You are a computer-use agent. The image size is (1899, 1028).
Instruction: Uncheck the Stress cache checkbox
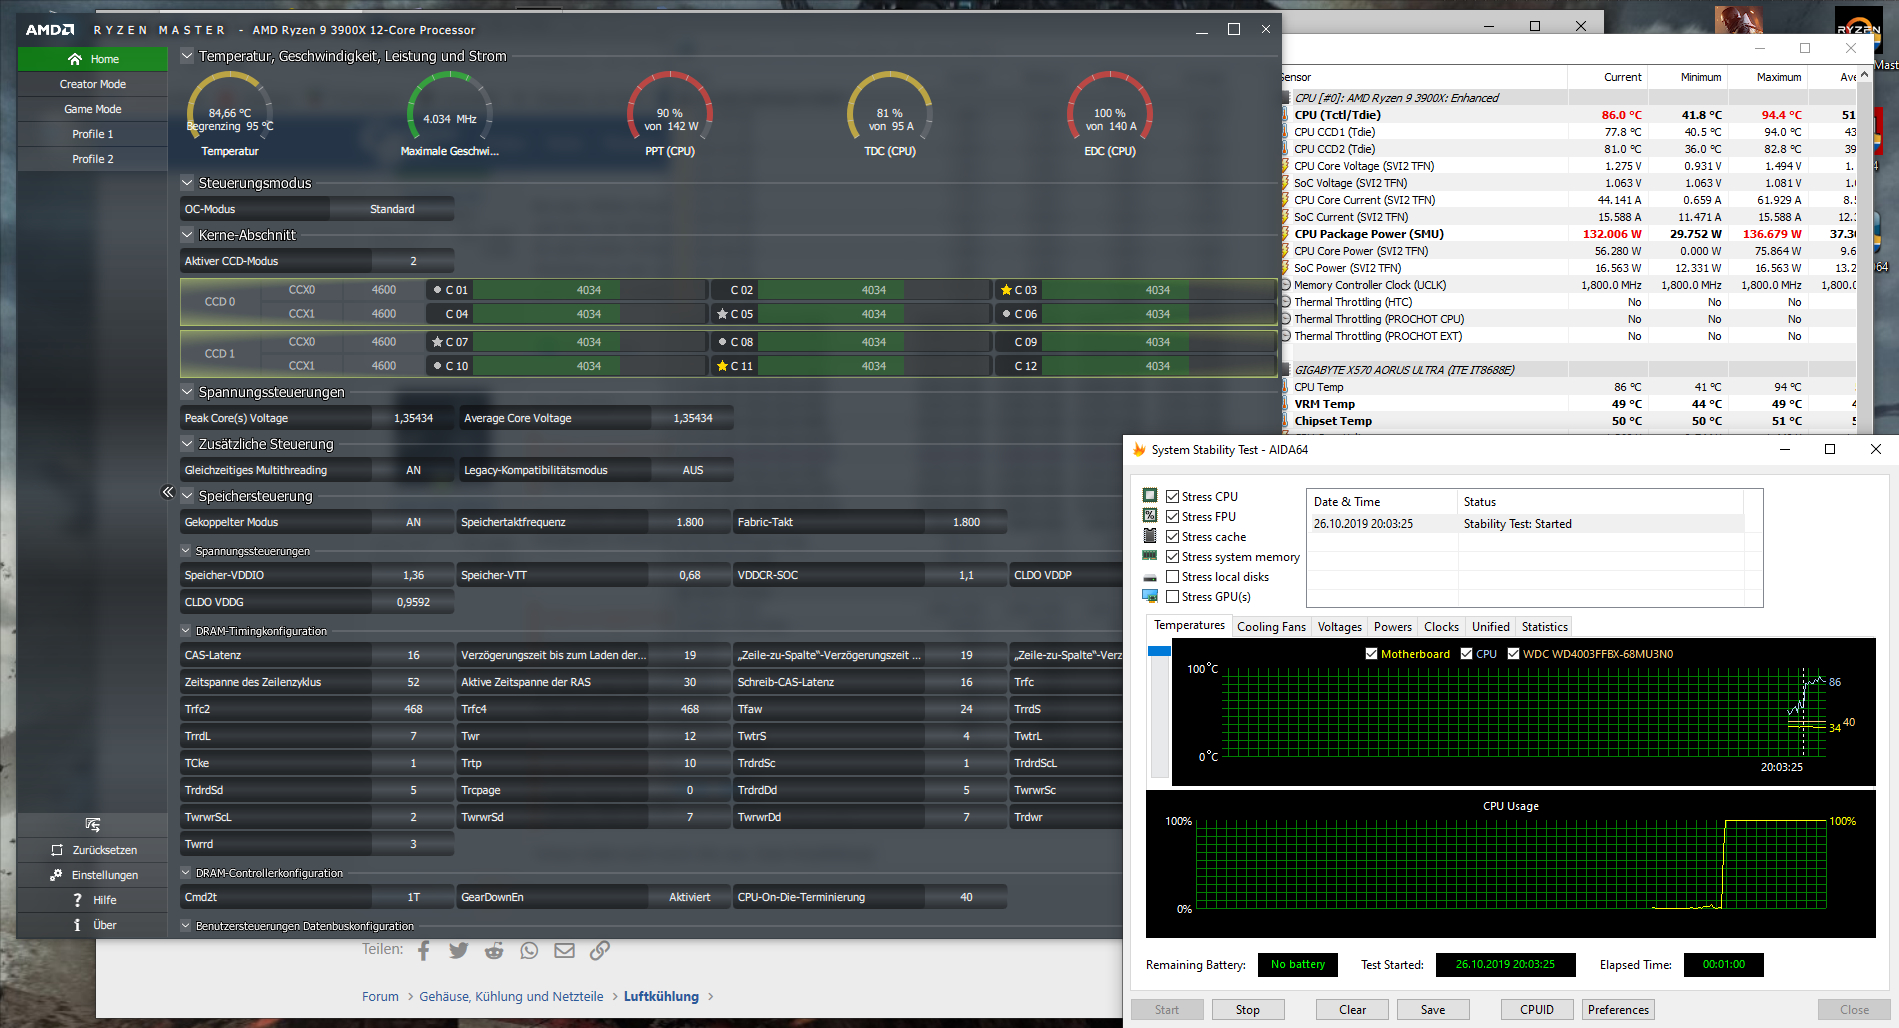[1173, 536]
